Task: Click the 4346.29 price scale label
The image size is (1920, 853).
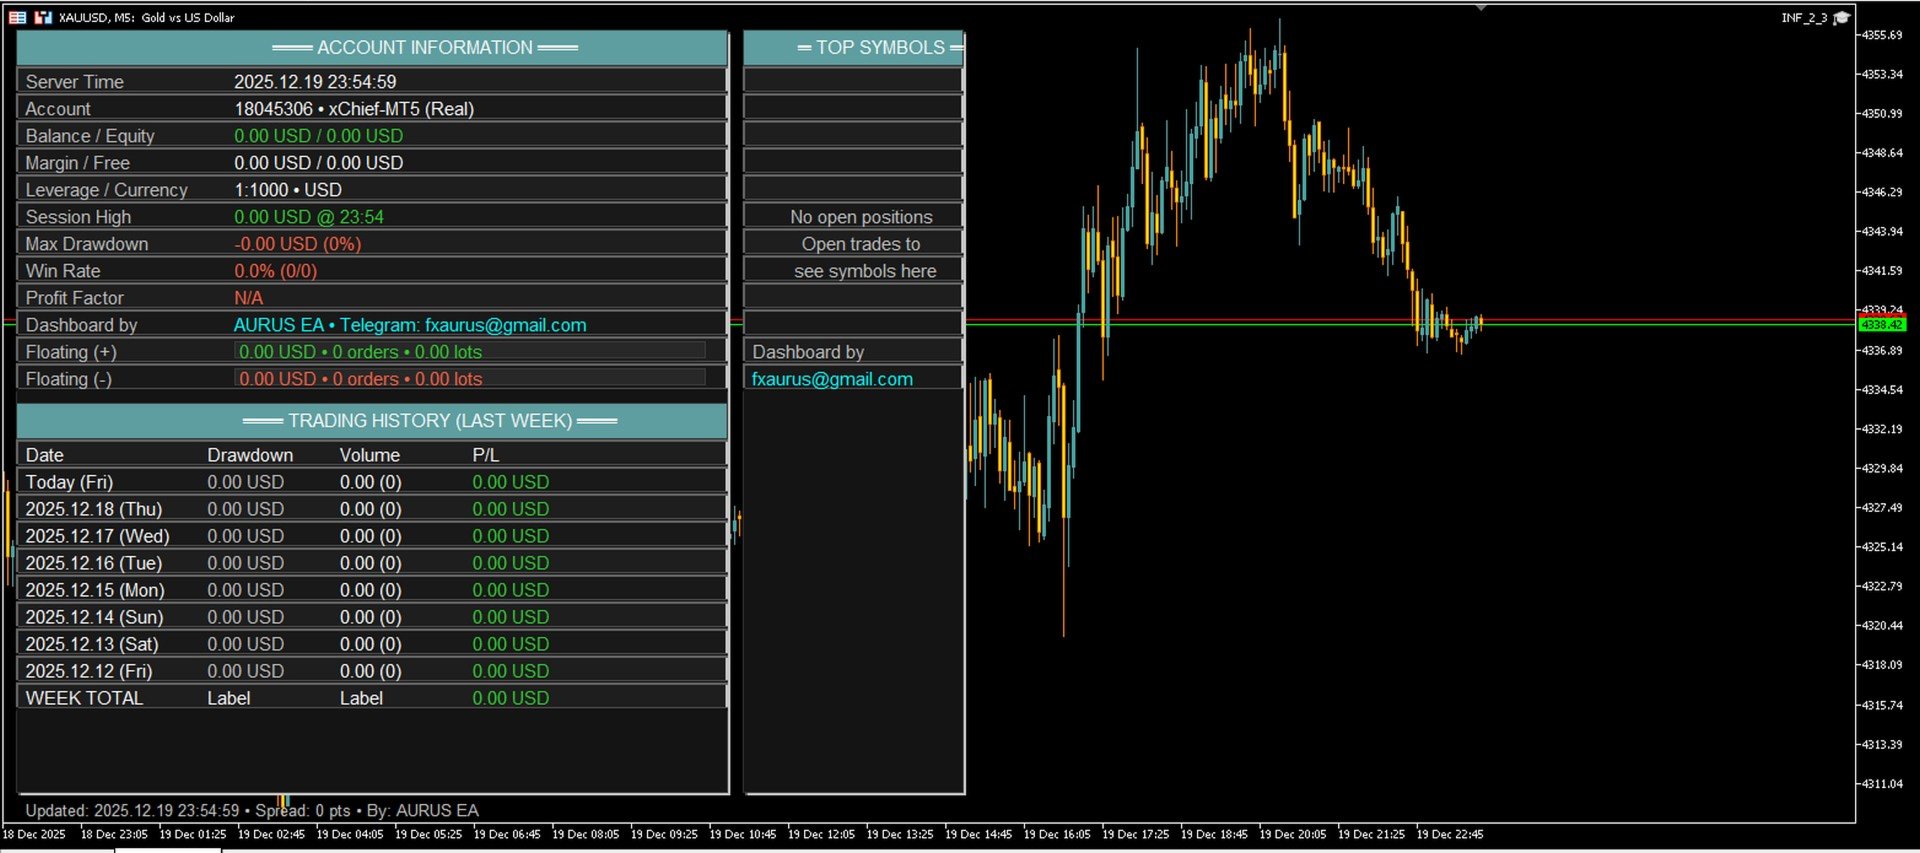Action: (1881, 192)
